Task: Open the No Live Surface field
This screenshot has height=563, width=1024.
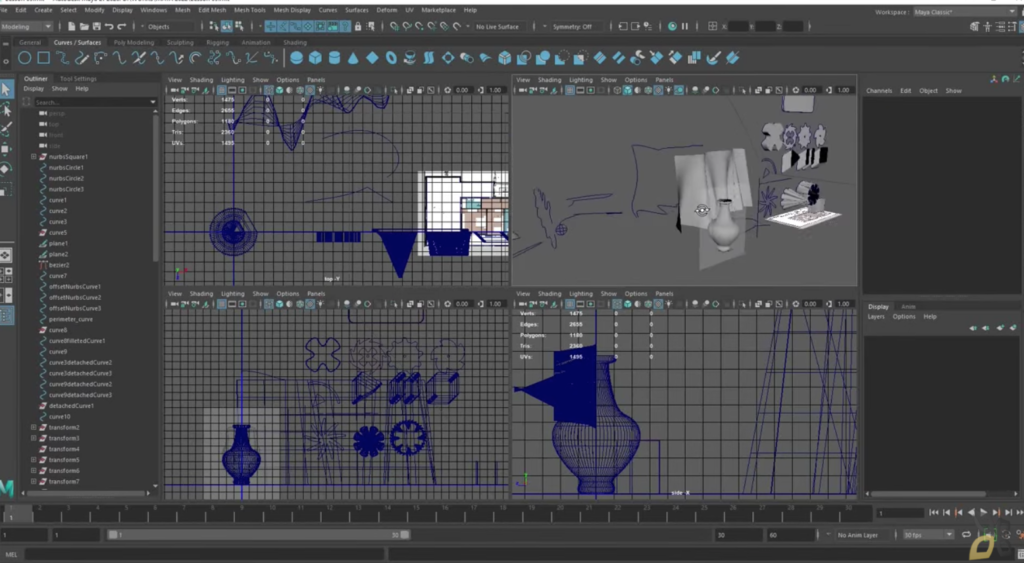Action: pos(498,27)
